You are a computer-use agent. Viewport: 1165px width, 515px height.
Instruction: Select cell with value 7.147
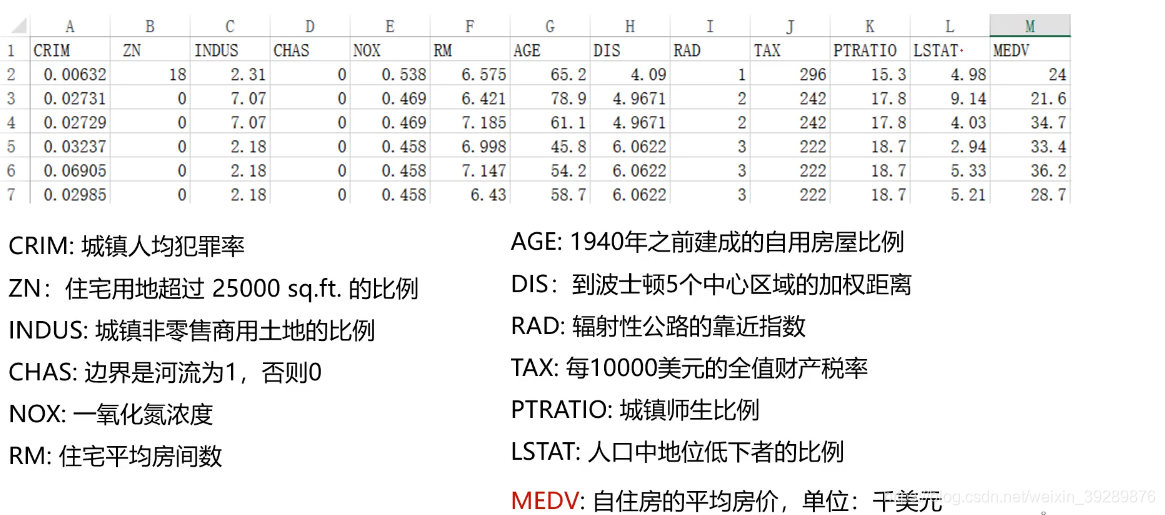[469, 171]
